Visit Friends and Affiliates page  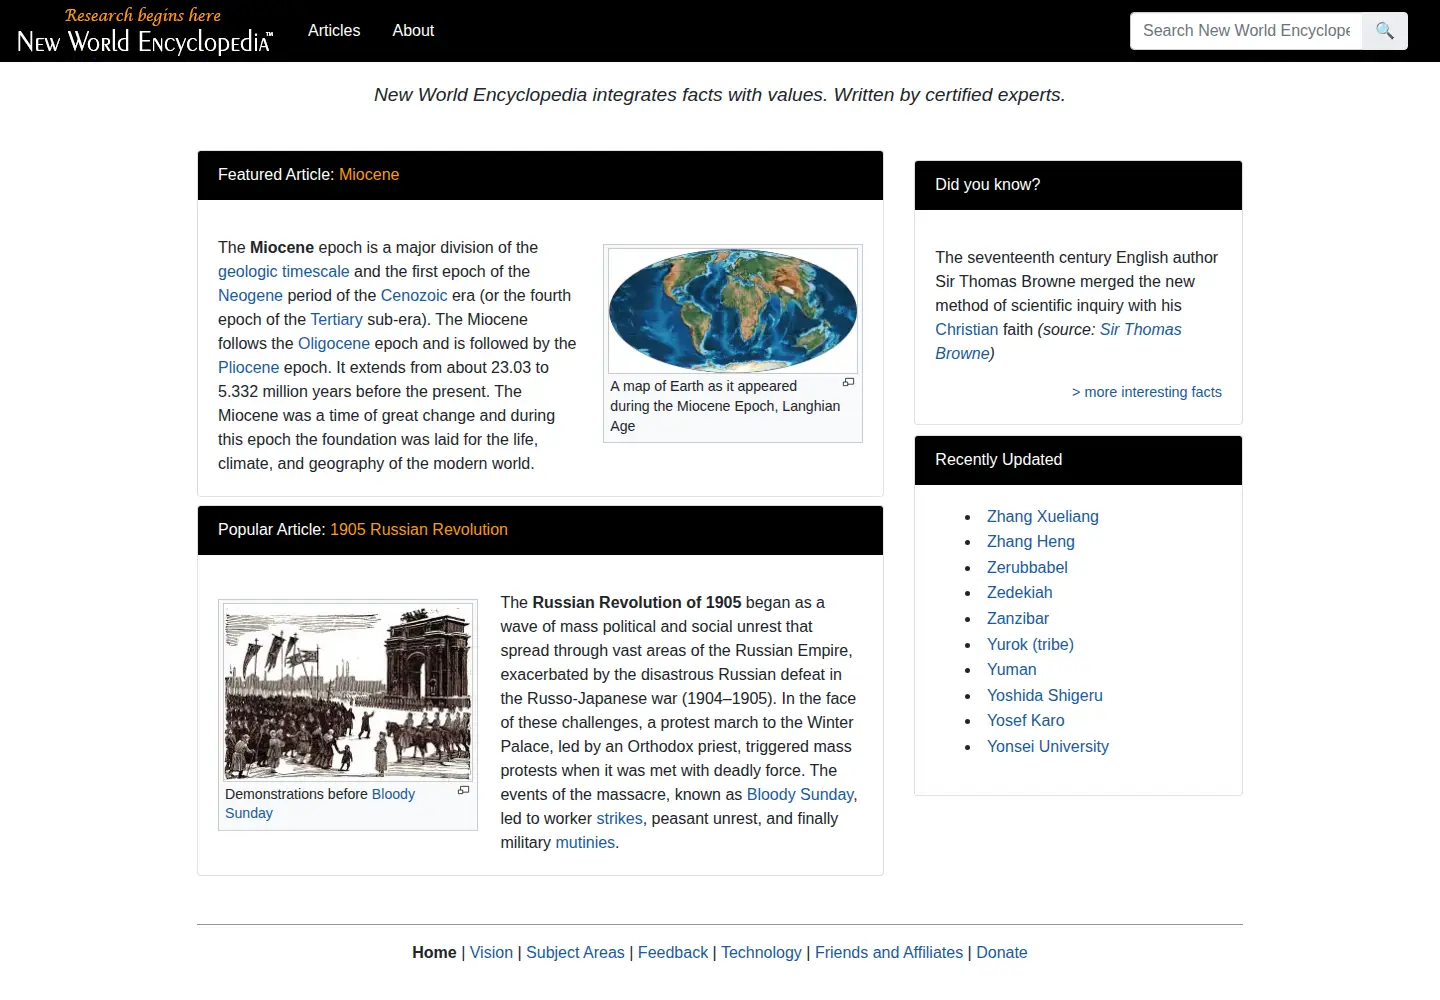tap(889, 953)
